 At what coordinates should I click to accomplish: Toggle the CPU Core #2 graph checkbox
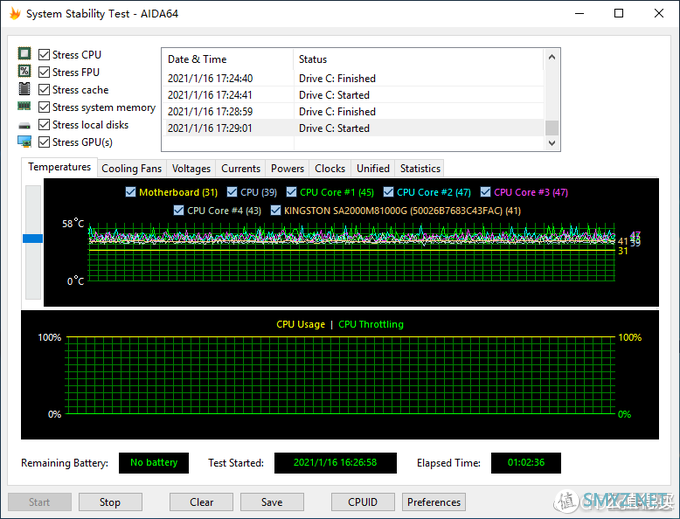(x=389, y=192)
